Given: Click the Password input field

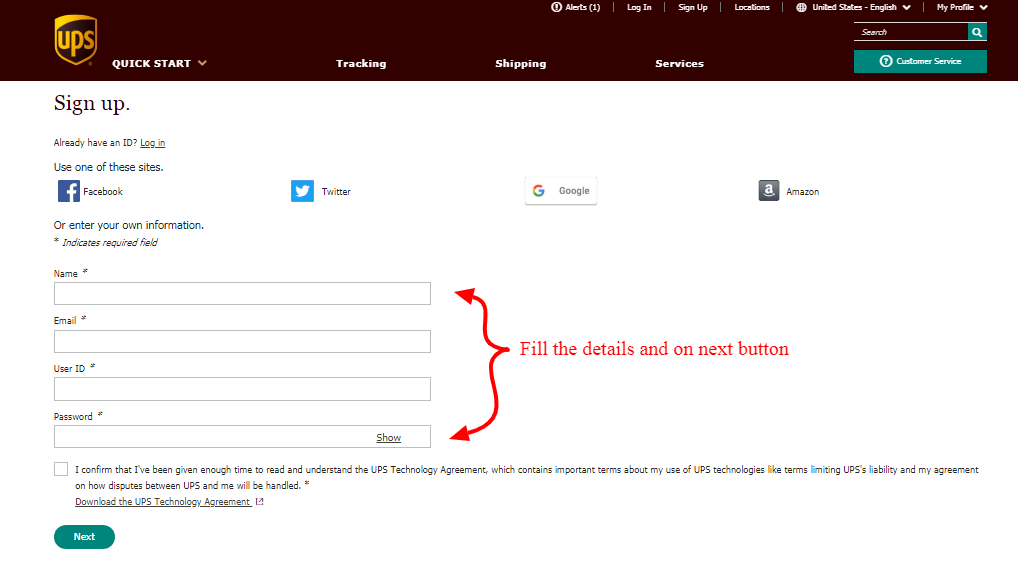Looking at the screenshot, I should [x=242, y=436].
